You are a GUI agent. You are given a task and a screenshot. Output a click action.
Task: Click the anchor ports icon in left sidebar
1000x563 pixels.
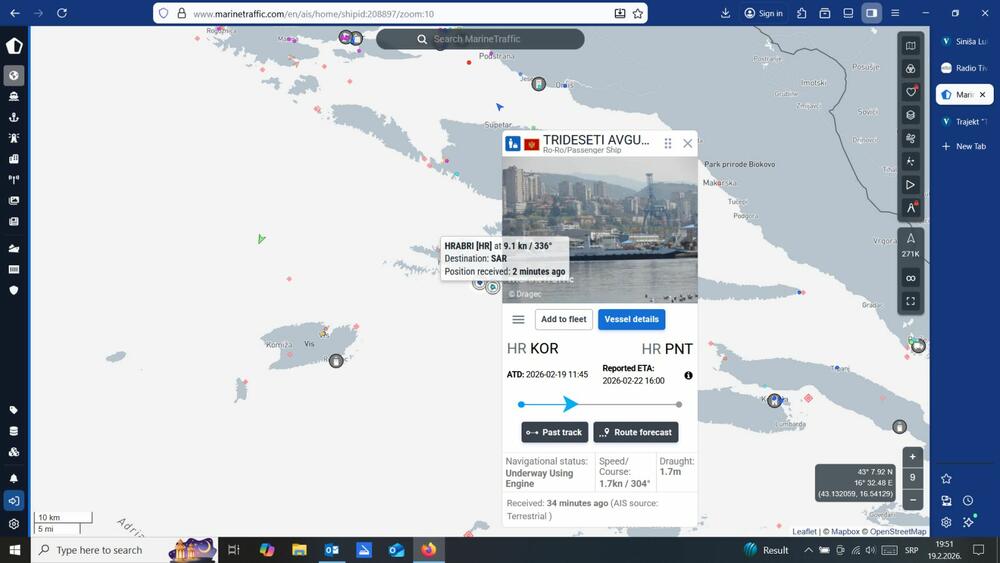point(14,117)
